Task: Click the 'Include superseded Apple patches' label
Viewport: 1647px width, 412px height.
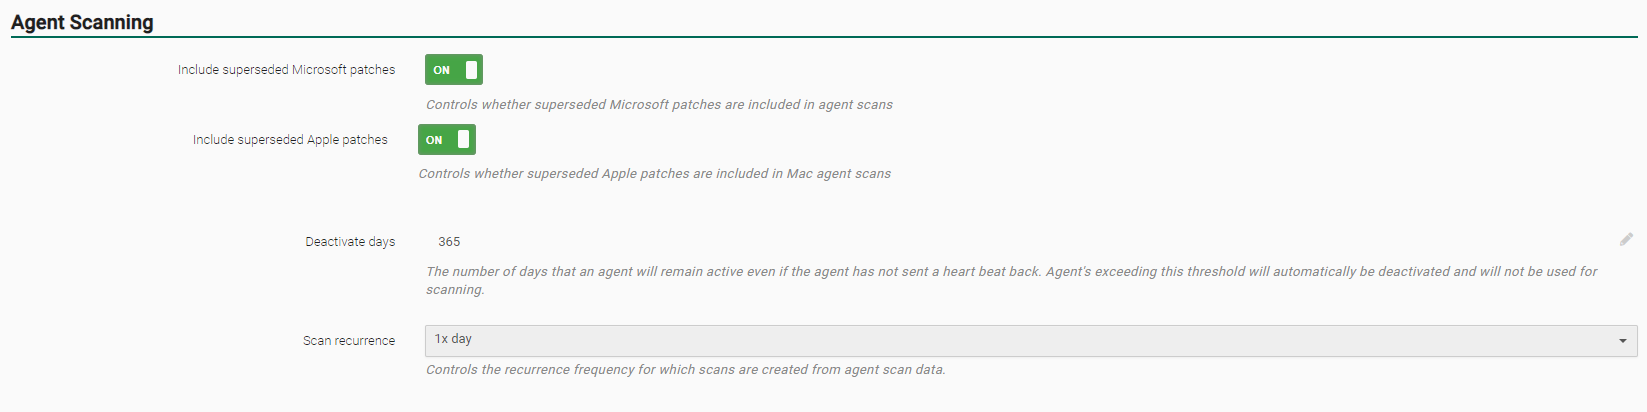Action: click(290, 140)
